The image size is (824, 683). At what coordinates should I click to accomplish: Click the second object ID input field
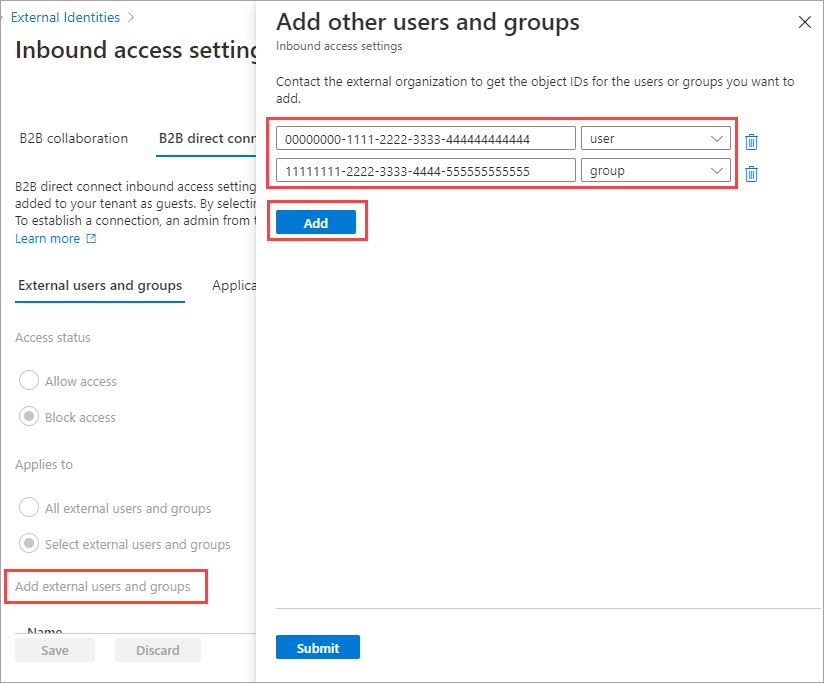pyautogui.click(x=425, y=171)
